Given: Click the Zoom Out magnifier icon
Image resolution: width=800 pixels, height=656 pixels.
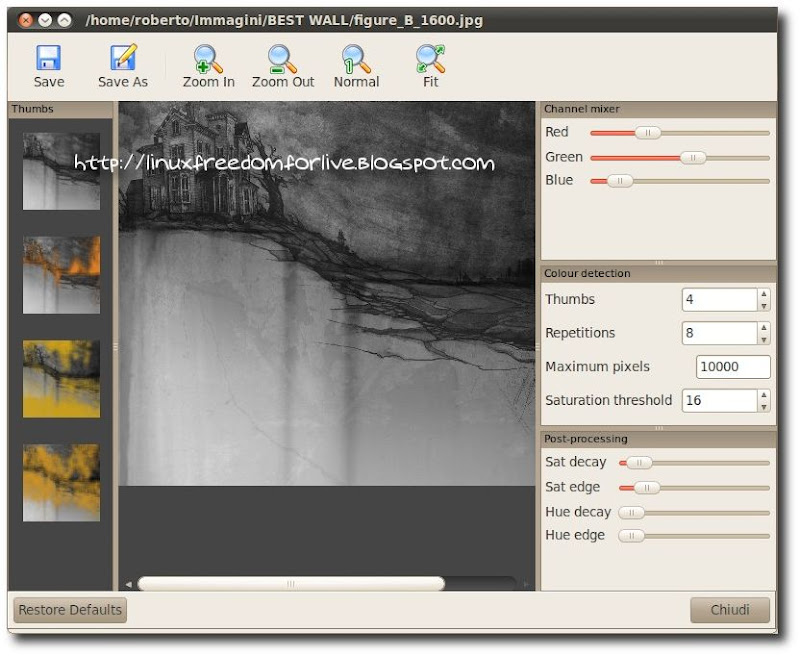Looking at the screenshot, I should (x=282, y=58).
